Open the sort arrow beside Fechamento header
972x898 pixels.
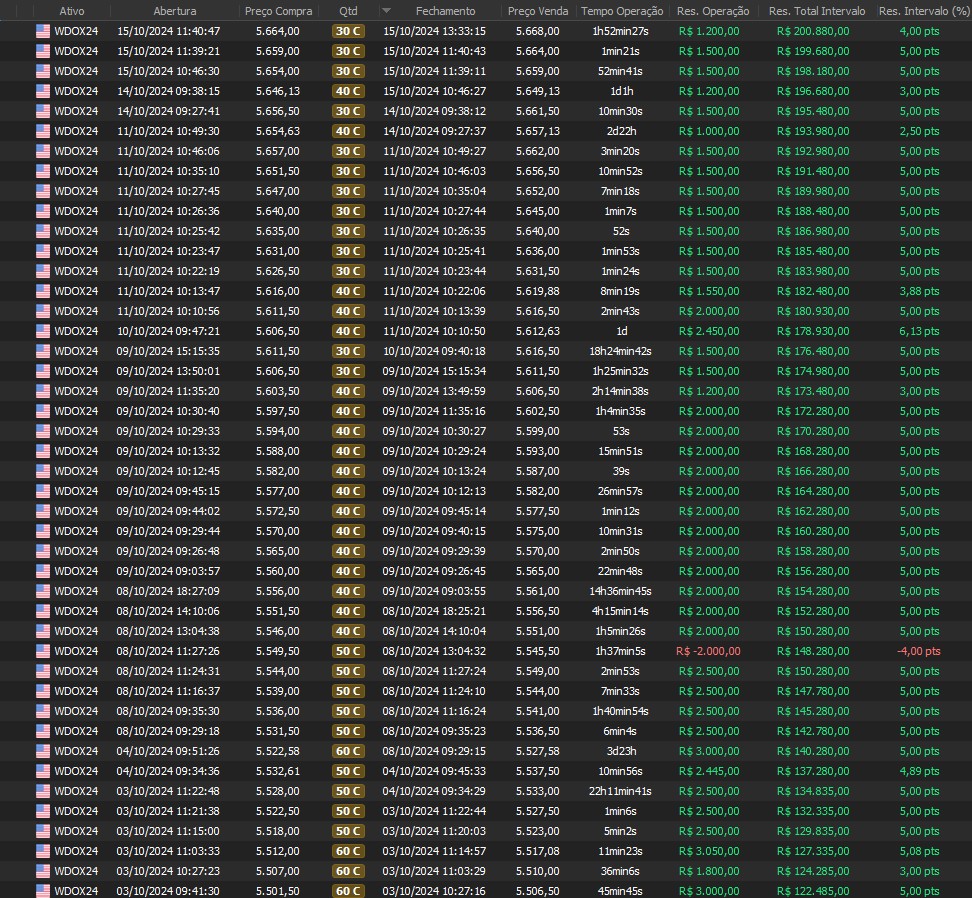(x=387, y=11)
